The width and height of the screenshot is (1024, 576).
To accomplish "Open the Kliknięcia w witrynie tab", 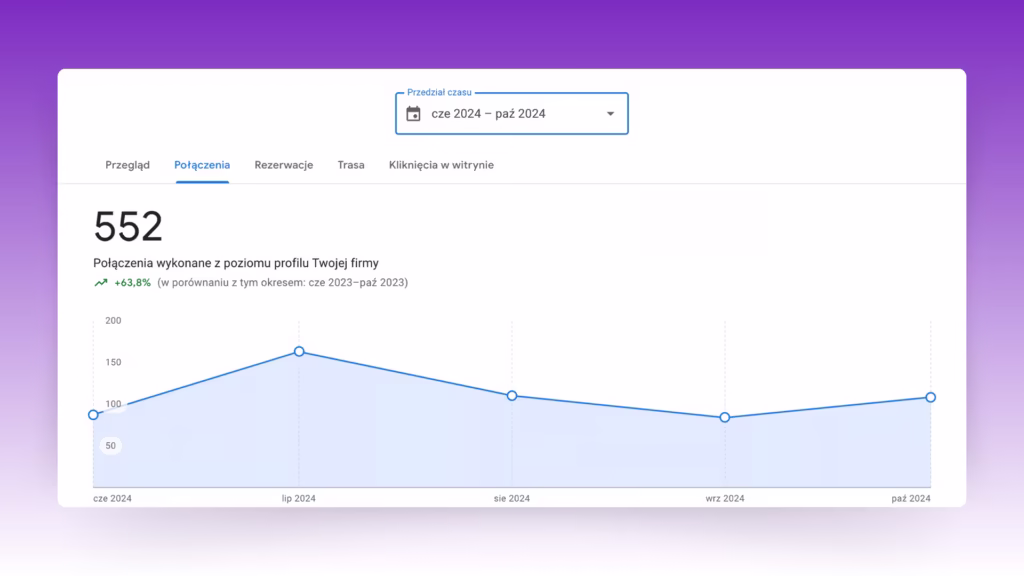I will (x=441, y=165).
